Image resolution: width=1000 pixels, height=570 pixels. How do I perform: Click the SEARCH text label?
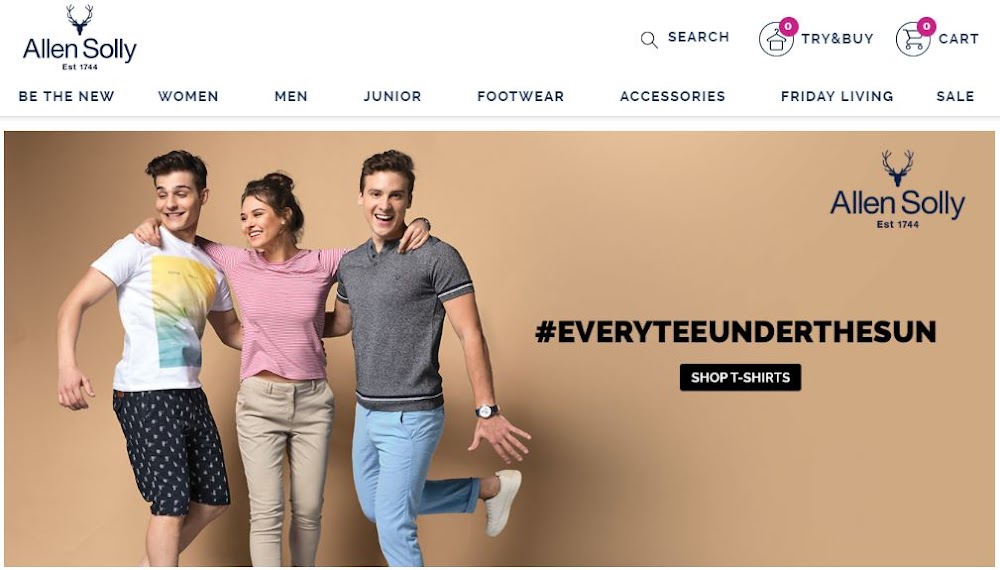coord(698,37)
